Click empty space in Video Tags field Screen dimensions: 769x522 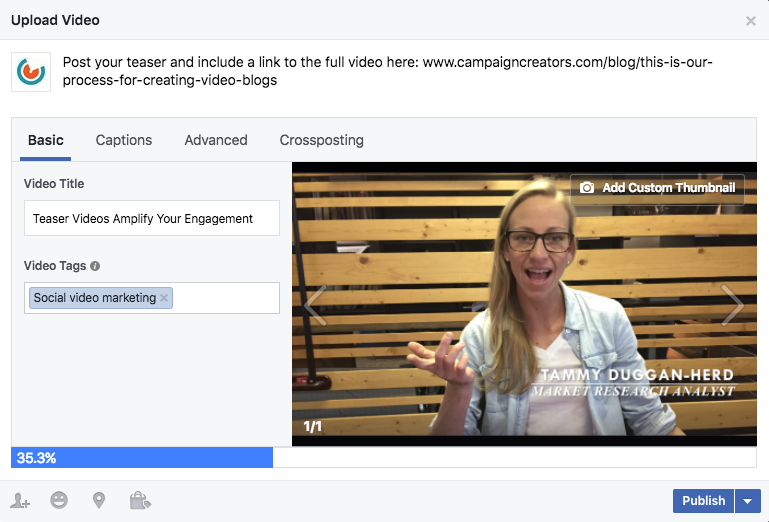coord(225,298)
